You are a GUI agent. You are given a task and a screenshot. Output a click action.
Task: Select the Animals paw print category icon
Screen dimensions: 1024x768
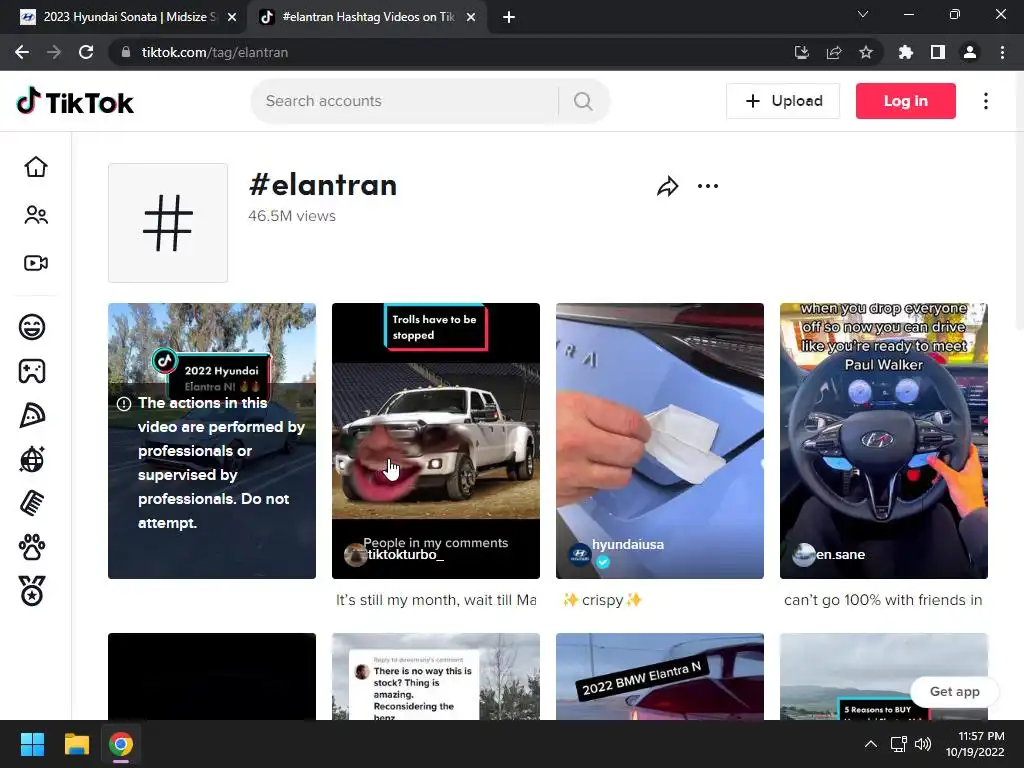coord(32,547)
